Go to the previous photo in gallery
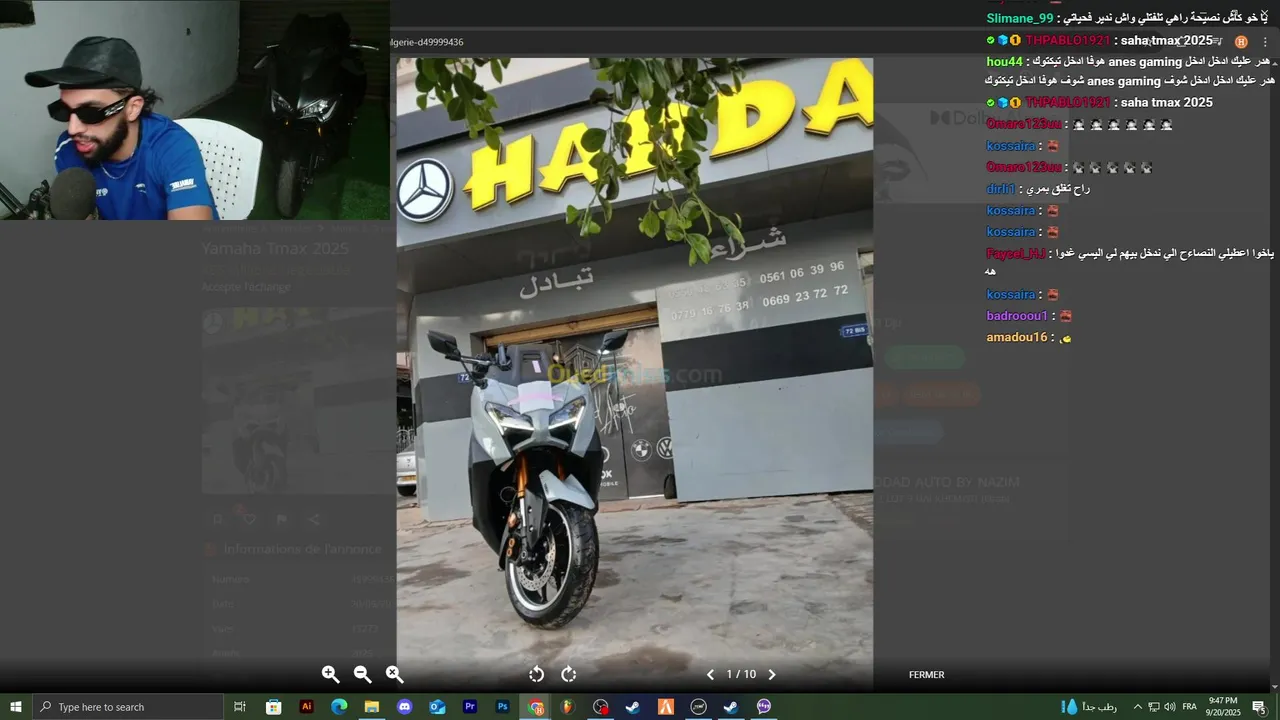The width and height of the screenshot is (1280, 720). [x=710, y=675]
